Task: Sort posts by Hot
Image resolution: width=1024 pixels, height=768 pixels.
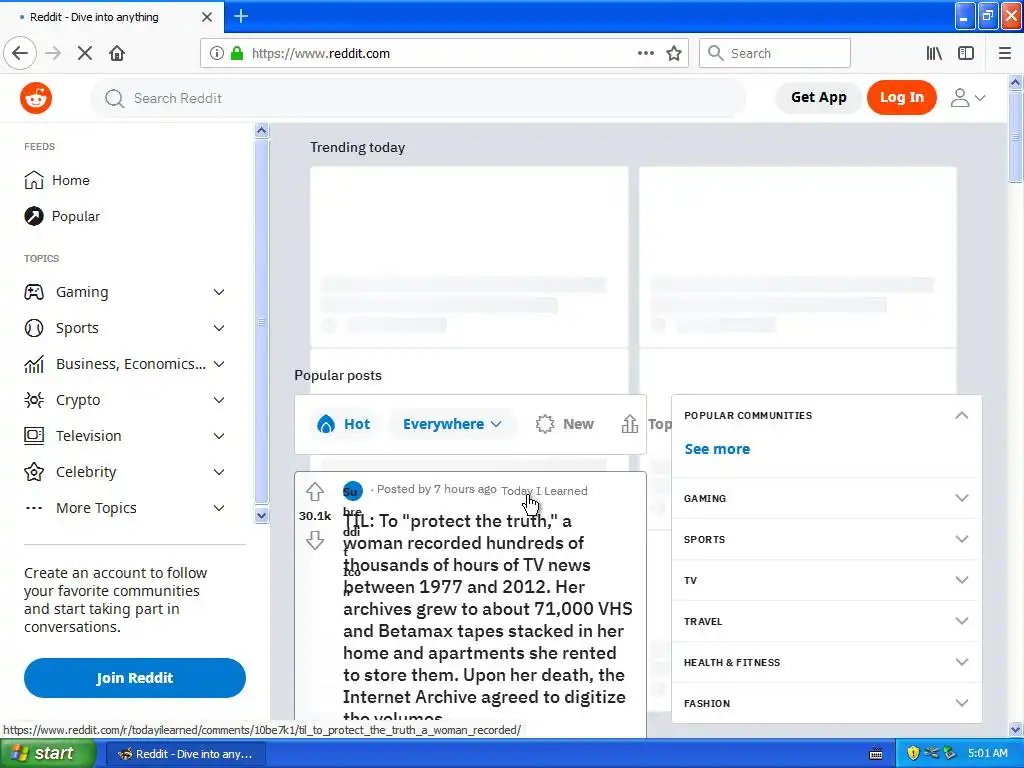Action: point(344,424)
